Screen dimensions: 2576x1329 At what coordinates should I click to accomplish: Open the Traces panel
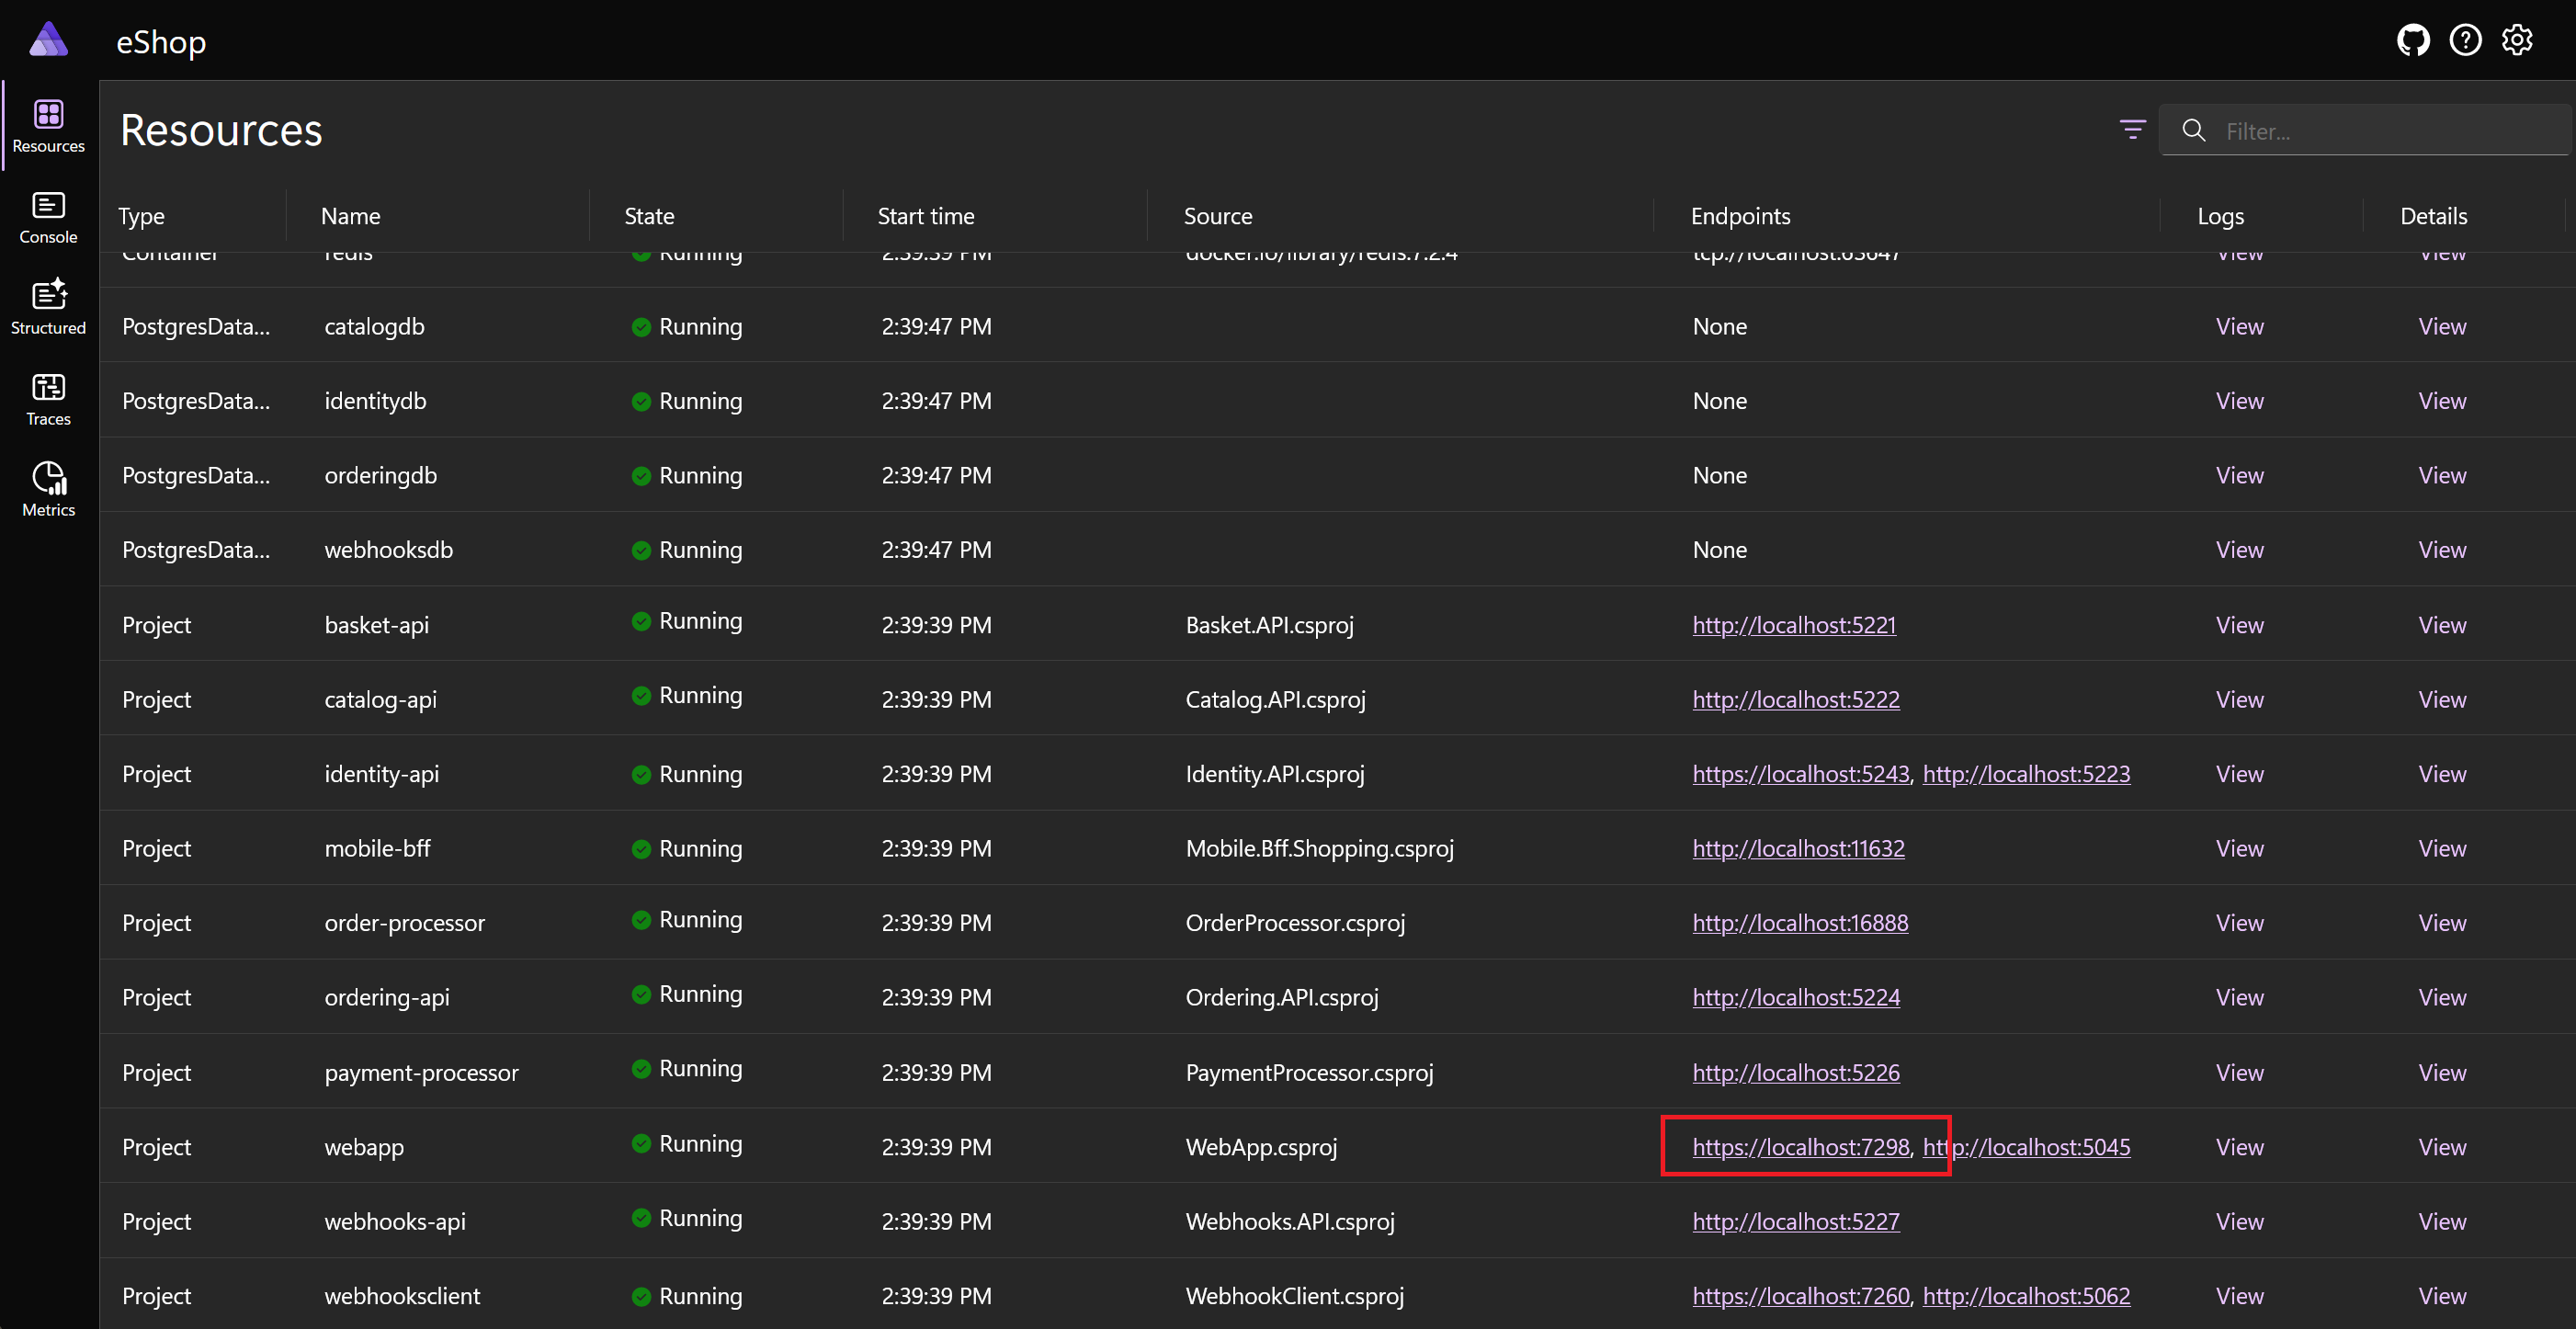tap(48, 397)
